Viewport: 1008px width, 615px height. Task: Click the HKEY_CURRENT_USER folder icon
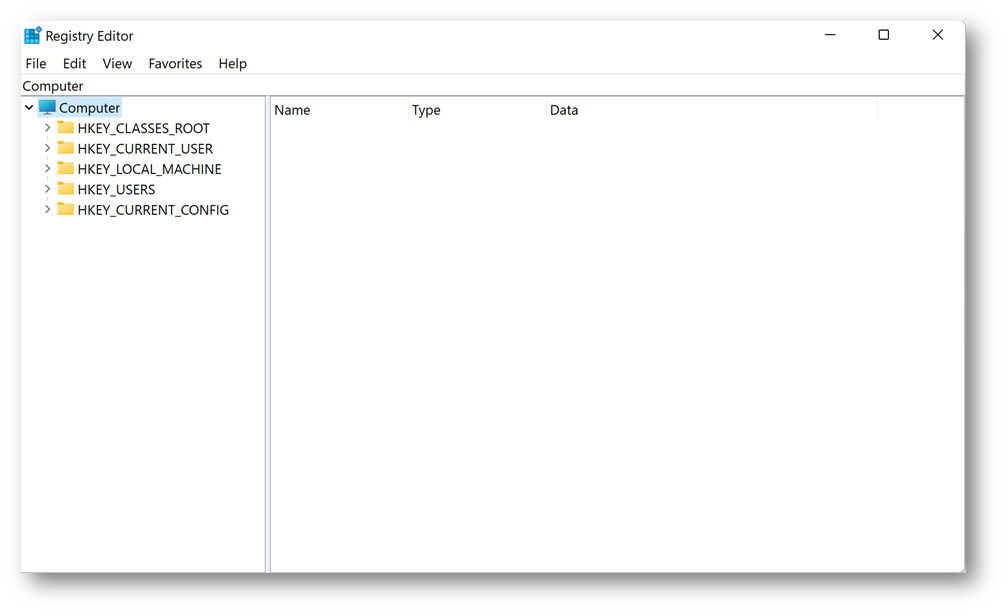tap(66, 148)
